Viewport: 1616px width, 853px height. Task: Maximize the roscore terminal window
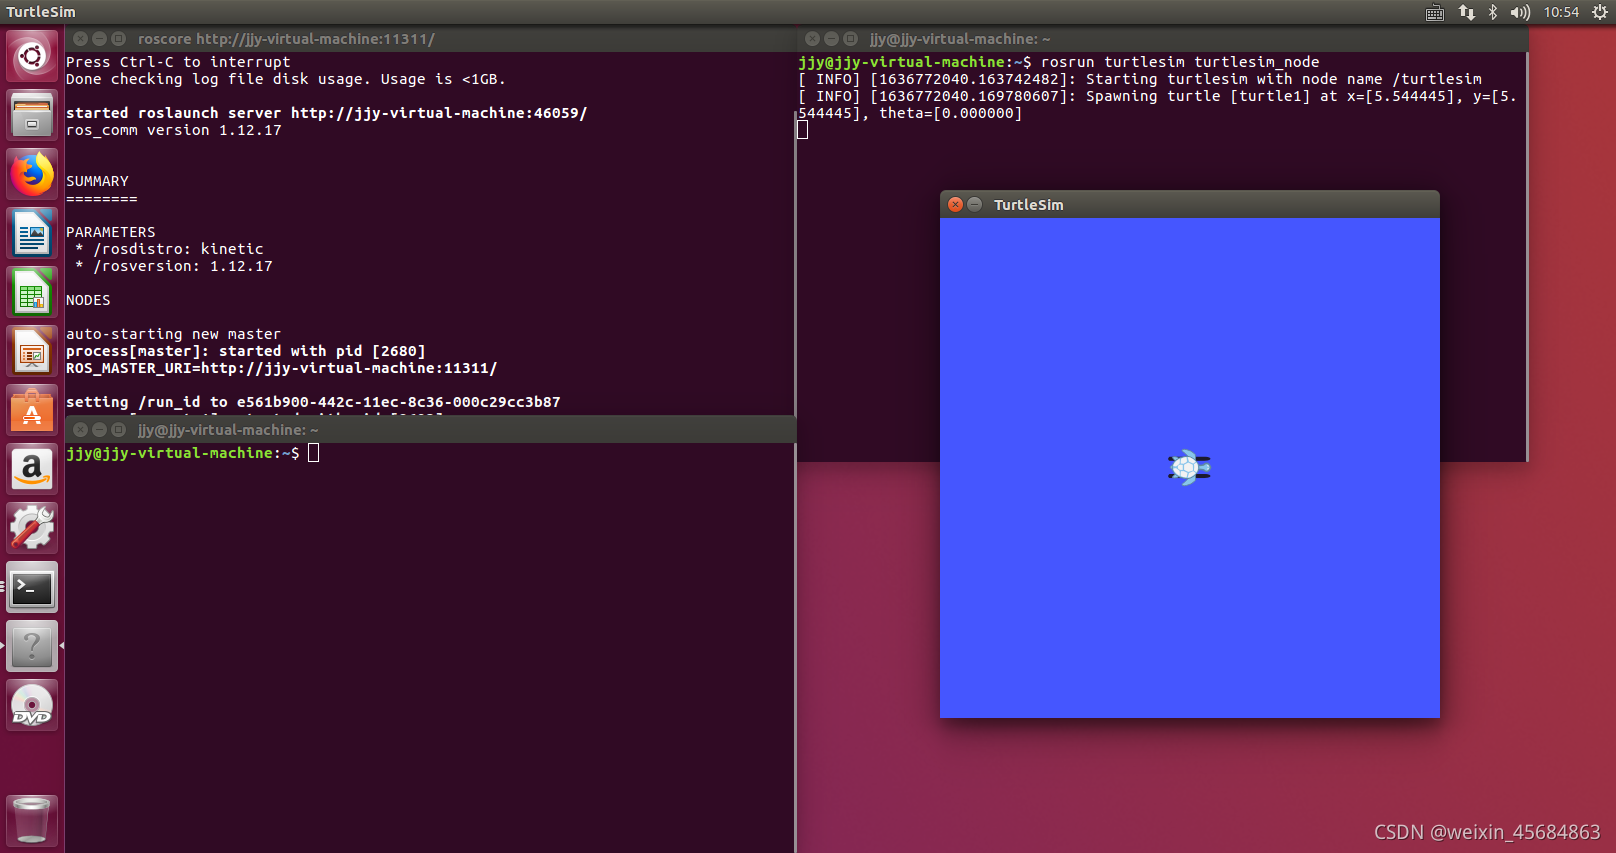(118, 39)
